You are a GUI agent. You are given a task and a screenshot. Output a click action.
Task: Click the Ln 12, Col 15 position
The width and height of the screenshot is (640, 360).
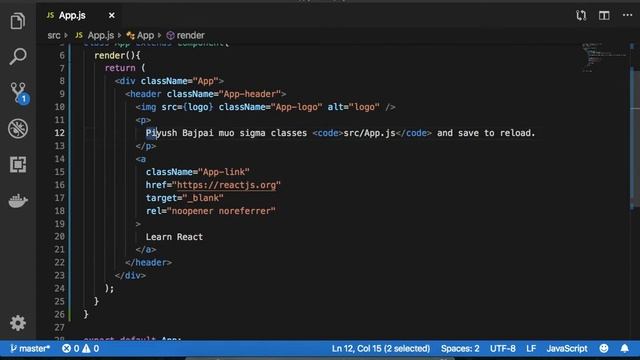380,349
